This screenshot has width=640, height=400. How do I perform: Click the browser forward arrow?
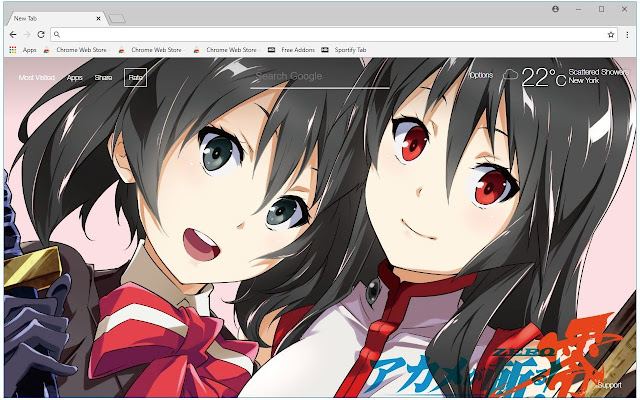pyautogui.click(x=27, y=35)
